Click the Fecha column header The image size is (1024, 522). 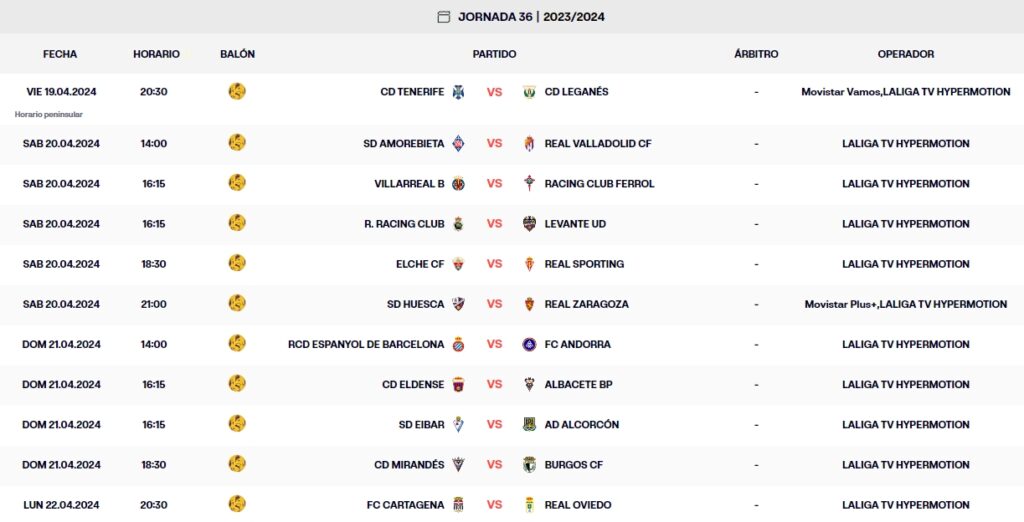pyautogui.click(x=60, y=54)
